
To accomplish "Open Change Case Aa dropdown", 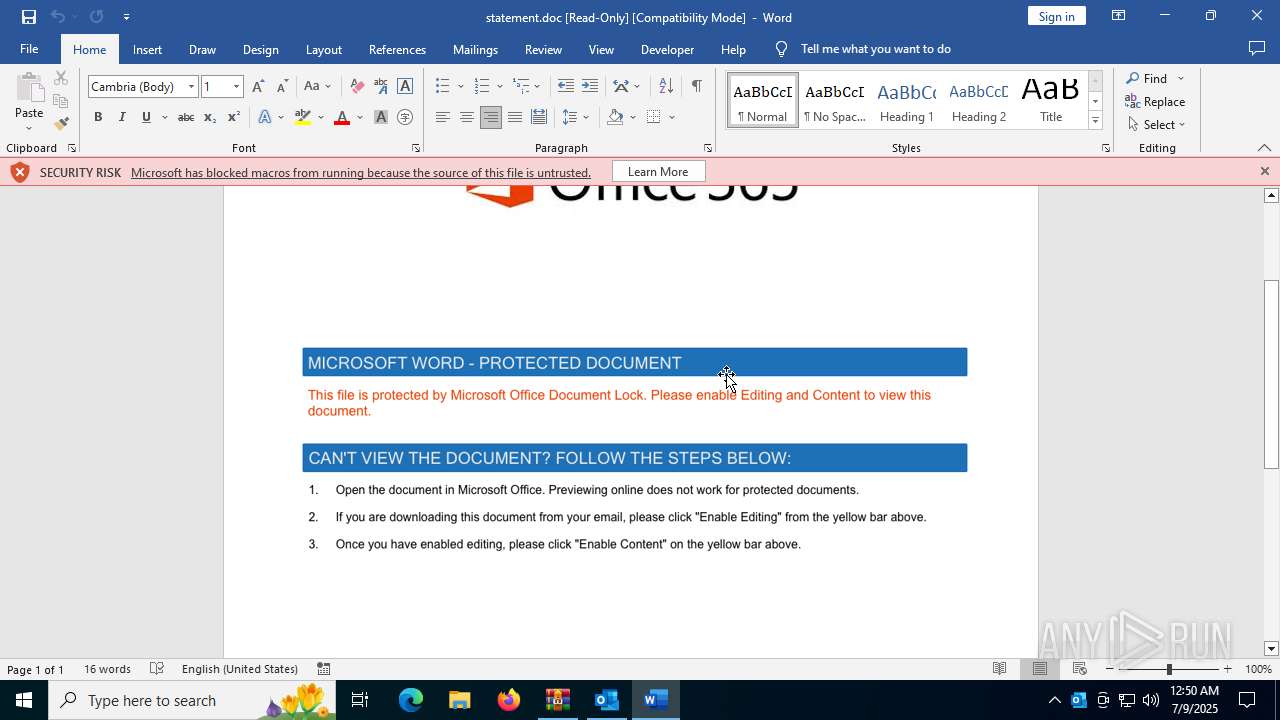I will 318,86.
